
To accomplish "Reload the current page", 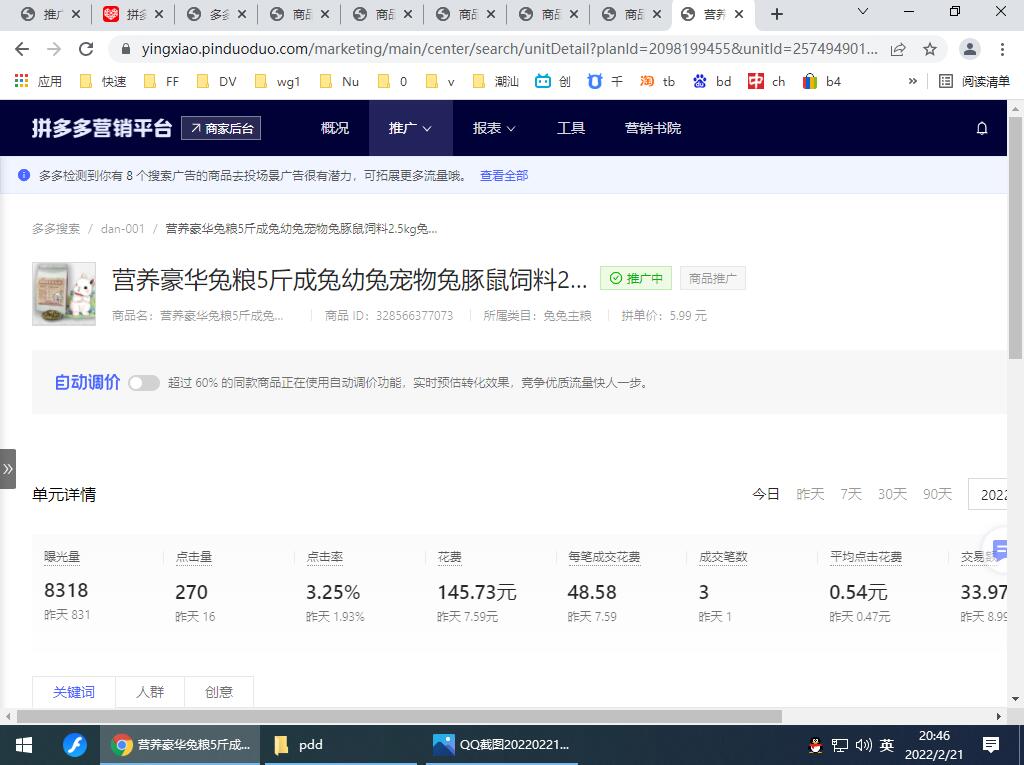I will (86, 49).
